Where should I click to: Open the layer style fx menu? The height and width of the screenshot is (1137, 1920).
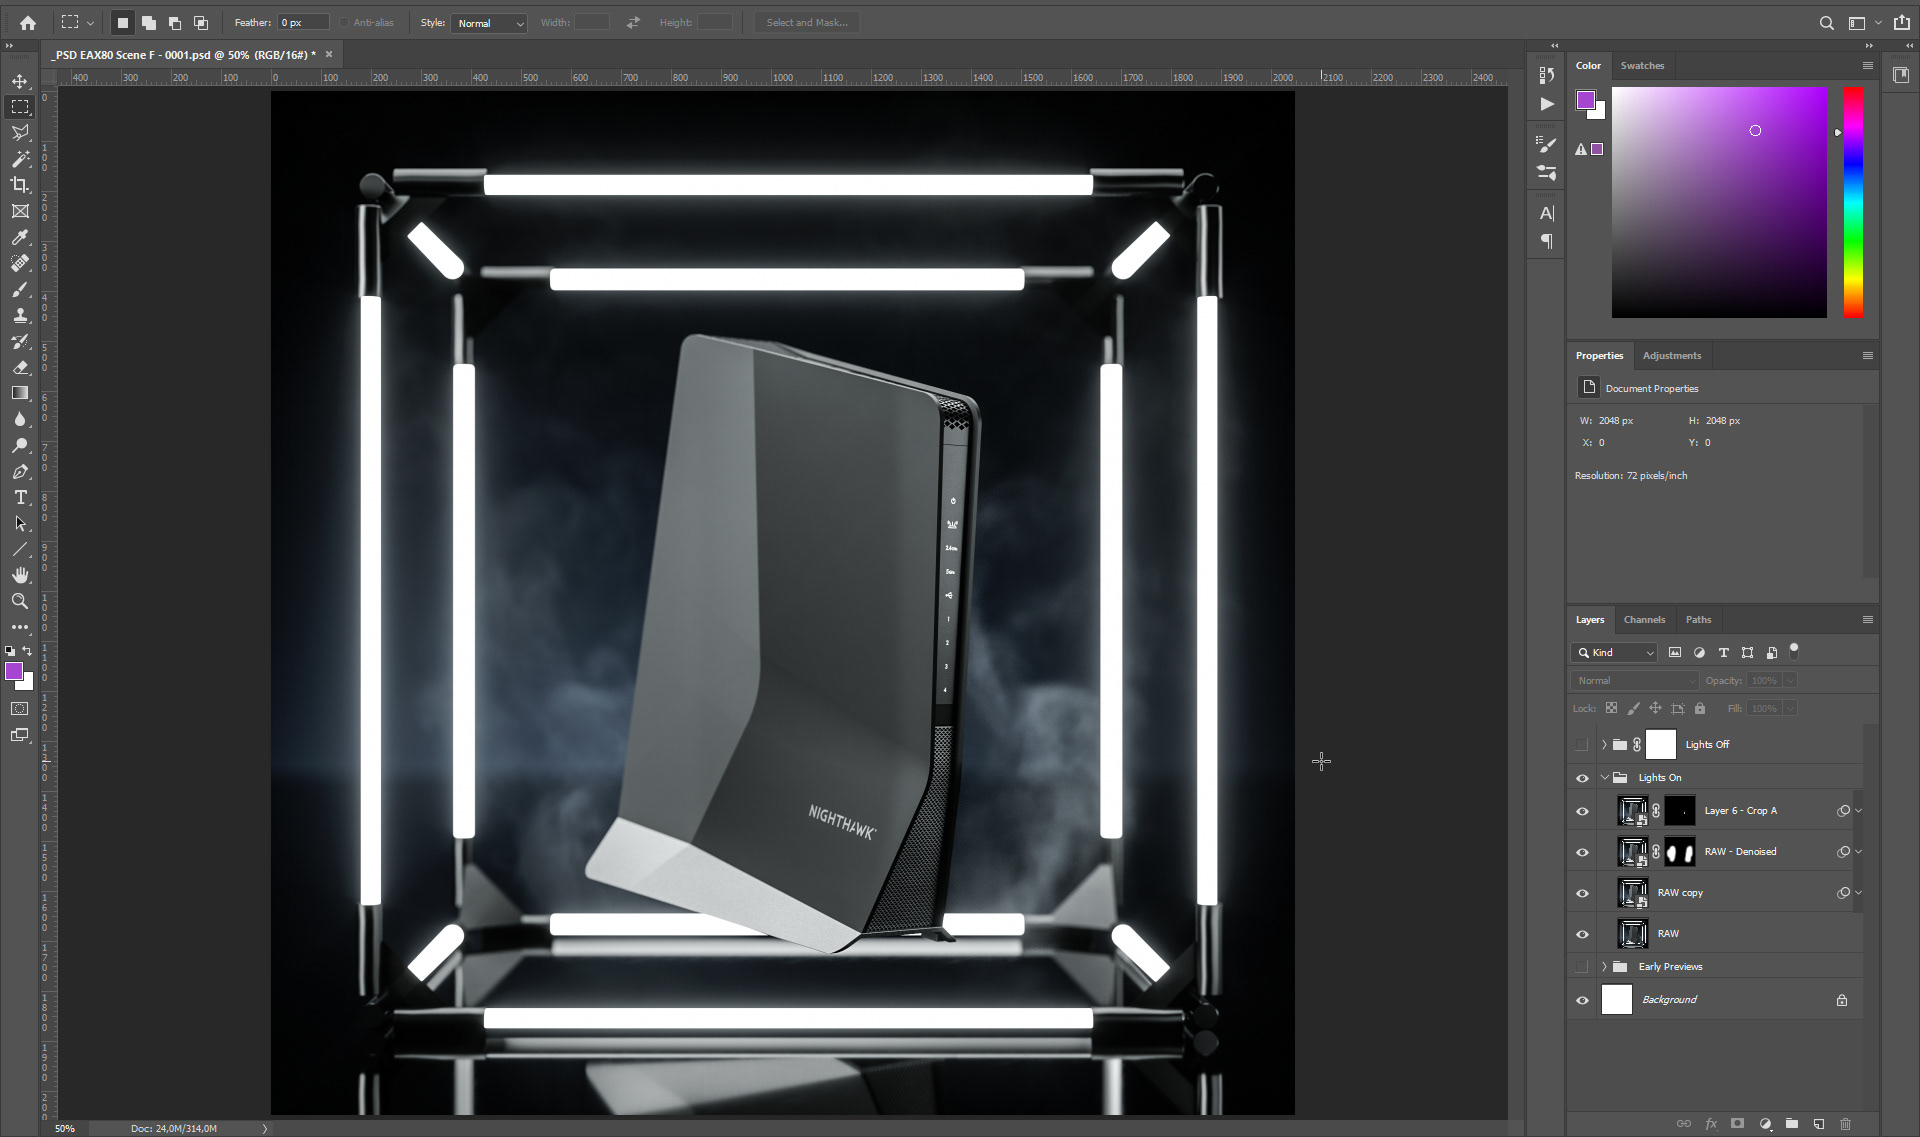1711,1124
